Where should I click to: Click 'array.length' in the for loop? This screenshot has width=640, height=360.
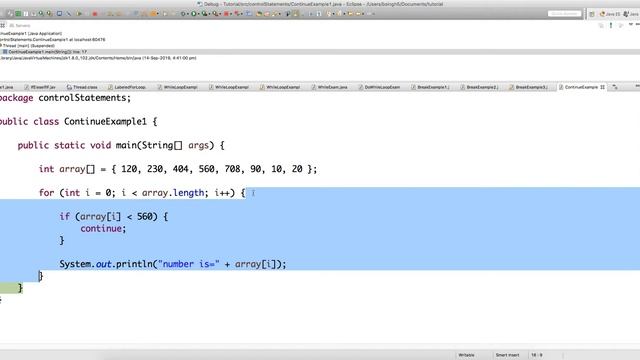coord(173,193)
